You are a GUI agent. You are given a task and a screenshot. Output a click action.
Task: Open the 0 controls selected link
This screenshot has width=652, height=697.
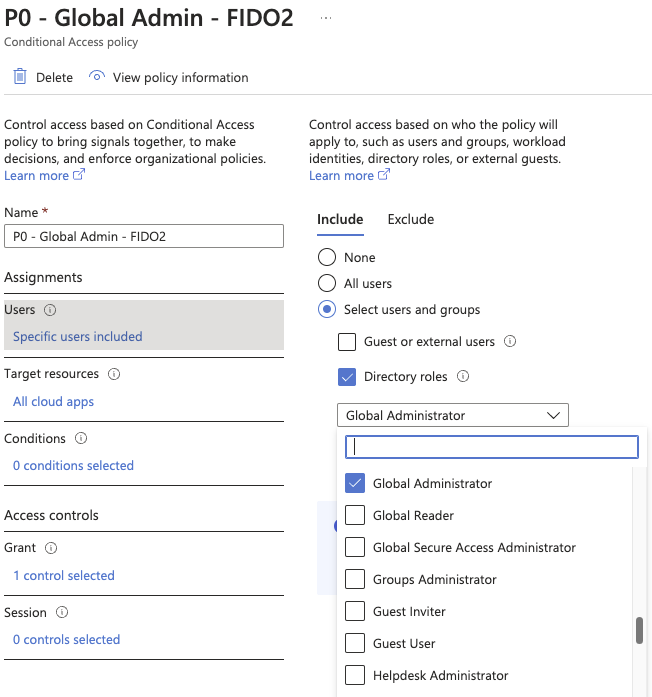pyautogui.click(x=67, y=639)
